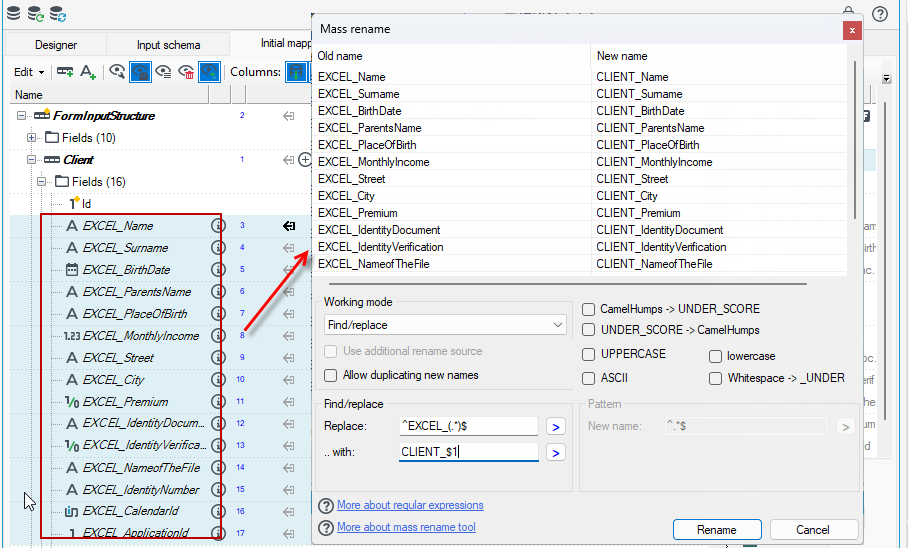Check Whitespace -> _UNDER option
This screenshot has height=548, width=908.
pos(715,378)
